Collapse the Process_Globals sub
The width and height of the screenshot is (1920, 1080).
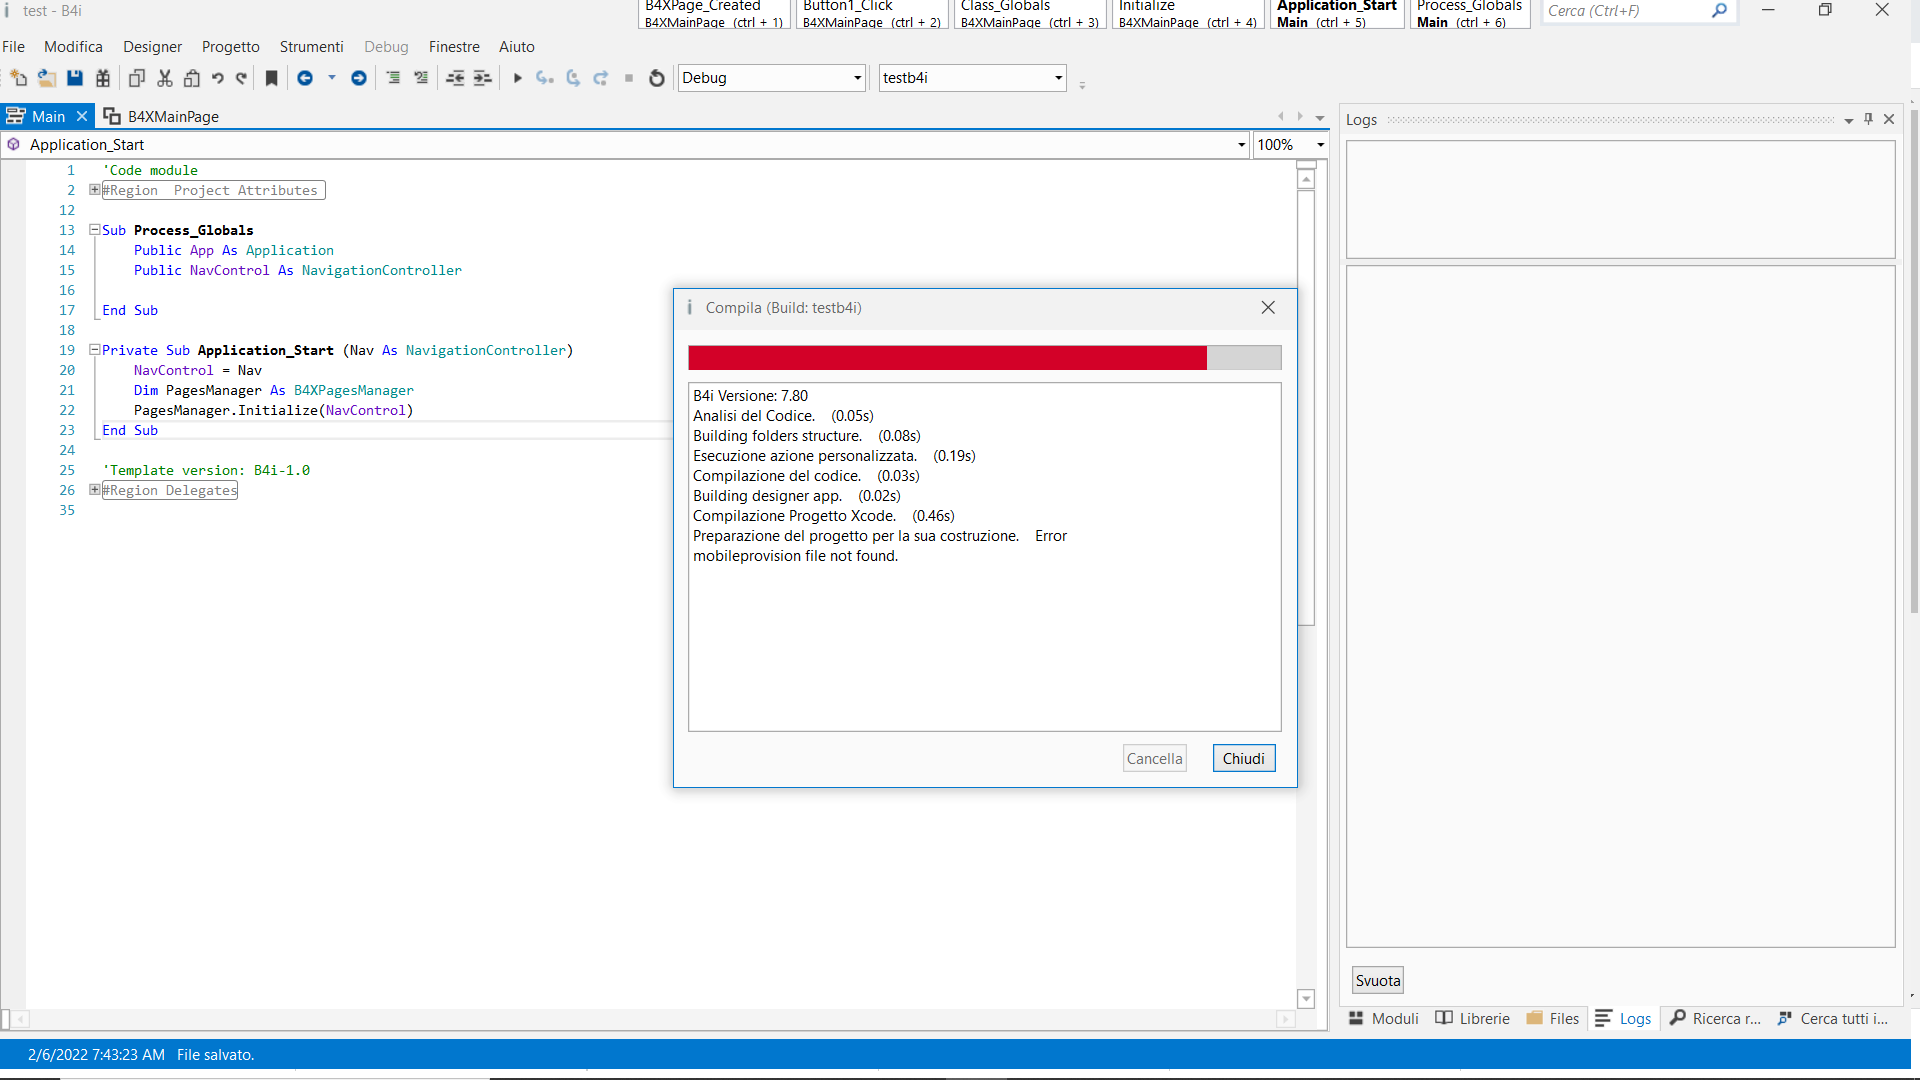tap(94, 230)
